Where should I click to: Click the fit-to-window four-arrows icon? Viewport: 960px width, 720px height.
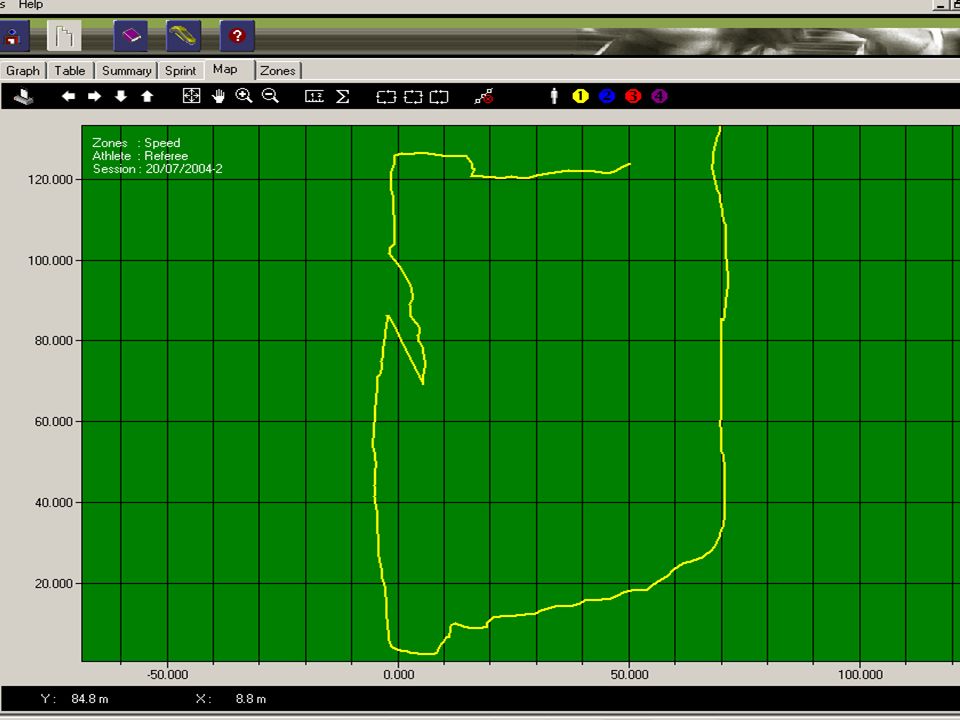(x=192, y=96)
